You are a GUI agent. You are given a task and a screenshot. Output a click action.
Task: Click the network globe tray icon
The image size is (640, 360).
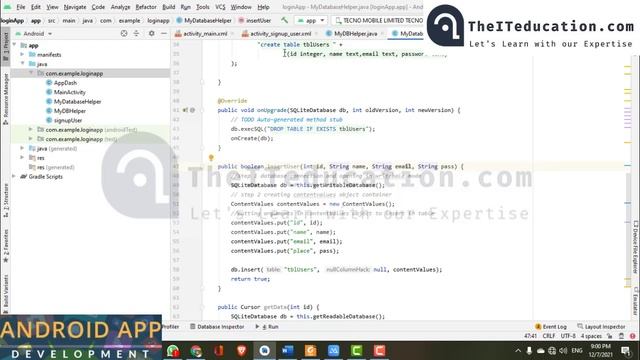coord(552,351)
